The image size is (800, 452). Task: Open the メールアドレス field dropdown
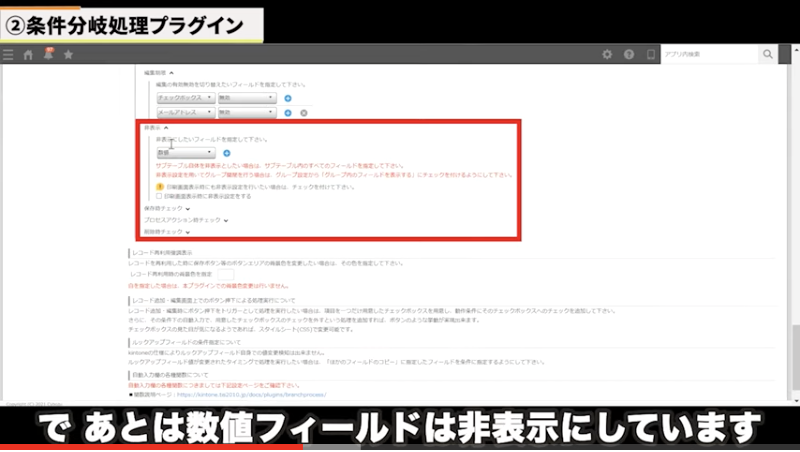point(184,112)
